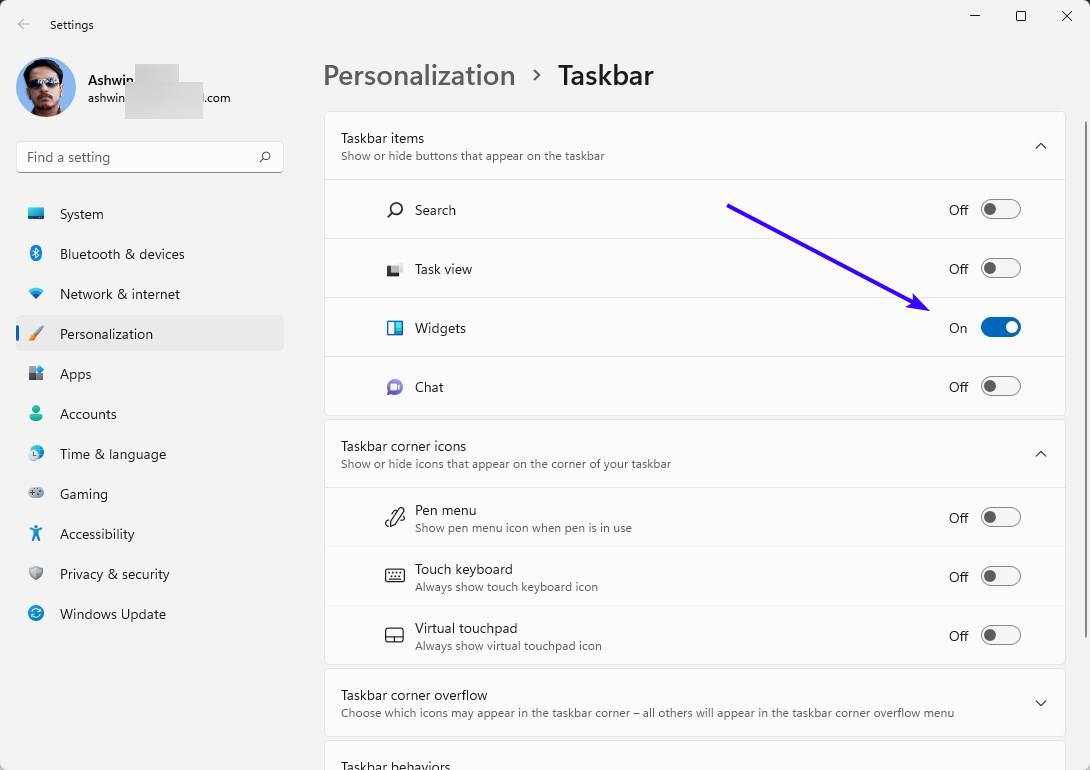Click the Gaming controller icon
Image resolution: width=1090 pixels, height=770 pixels.
pyautogui.click(x=36, y=493)
